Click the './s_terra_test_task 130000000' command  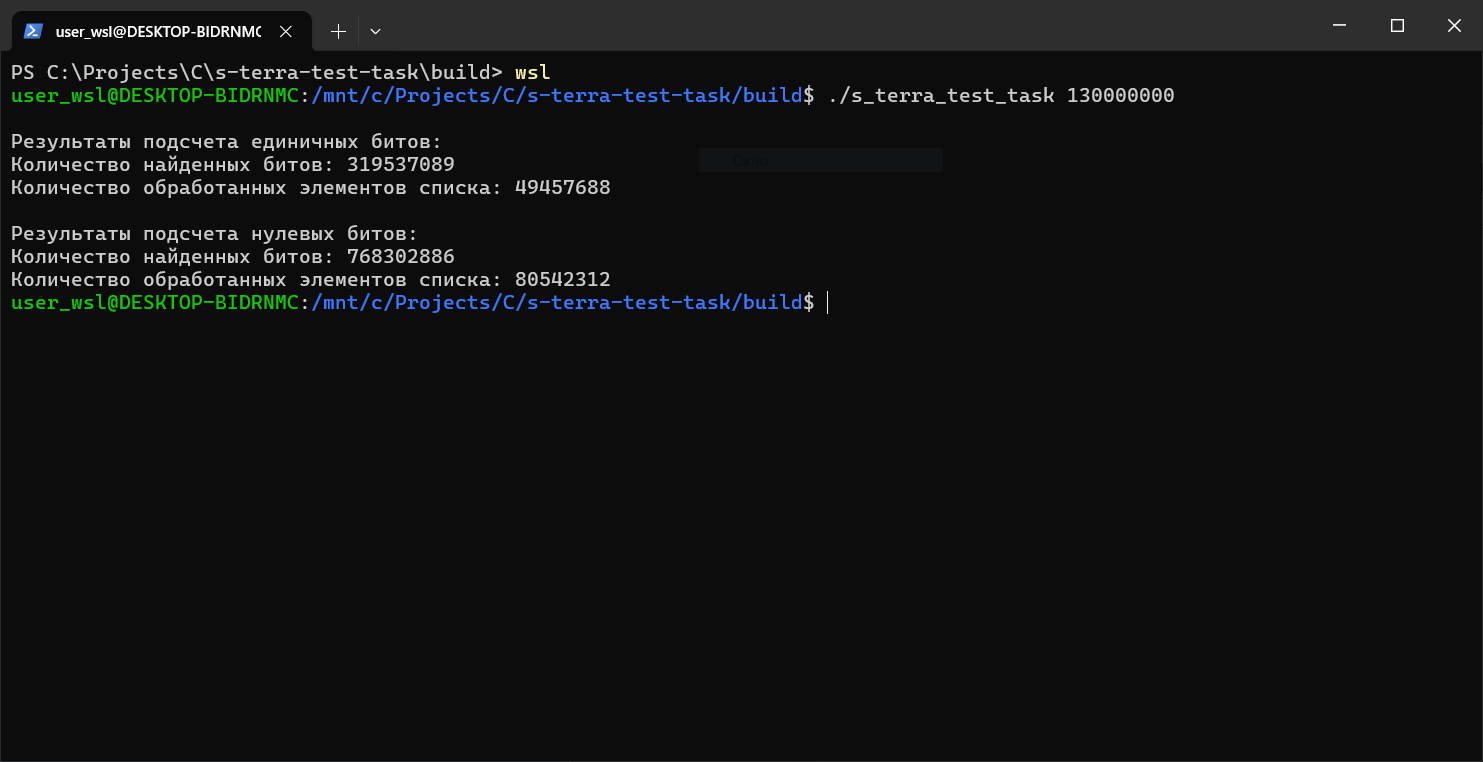tap(1001, 96)
